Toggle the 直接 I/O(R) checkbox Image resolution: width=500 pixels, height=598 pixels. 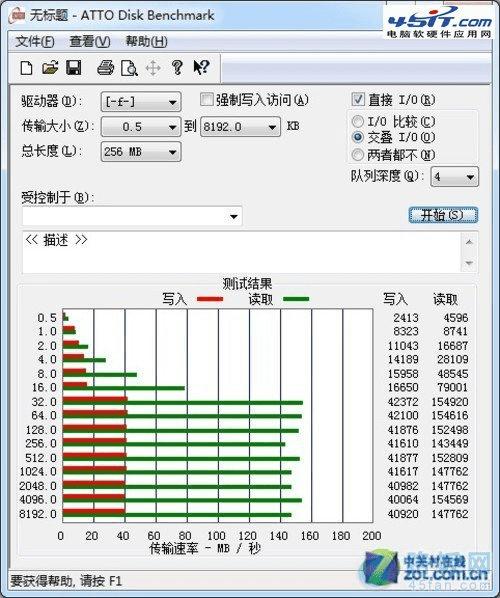point(358,100)
